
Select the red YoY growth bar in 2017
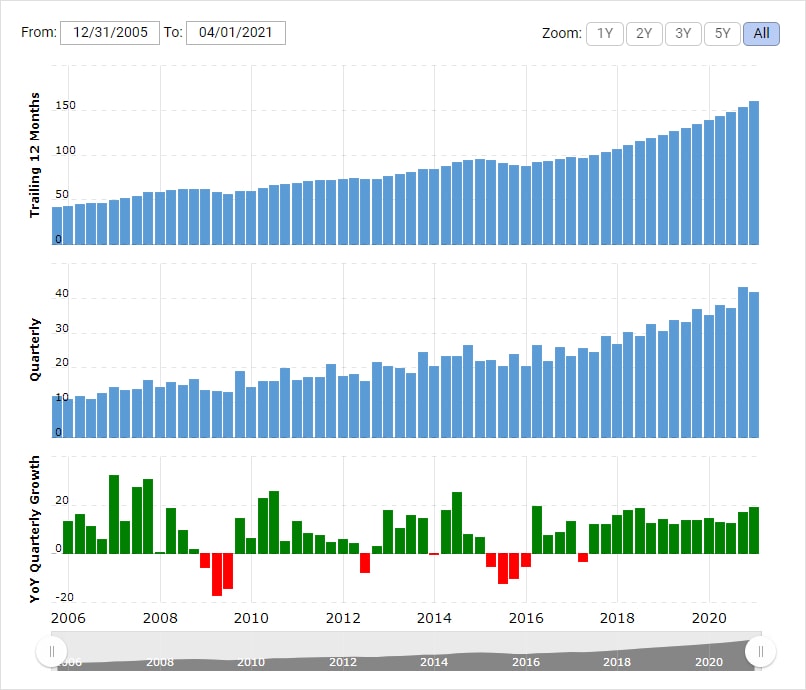[x=583, y=557]
